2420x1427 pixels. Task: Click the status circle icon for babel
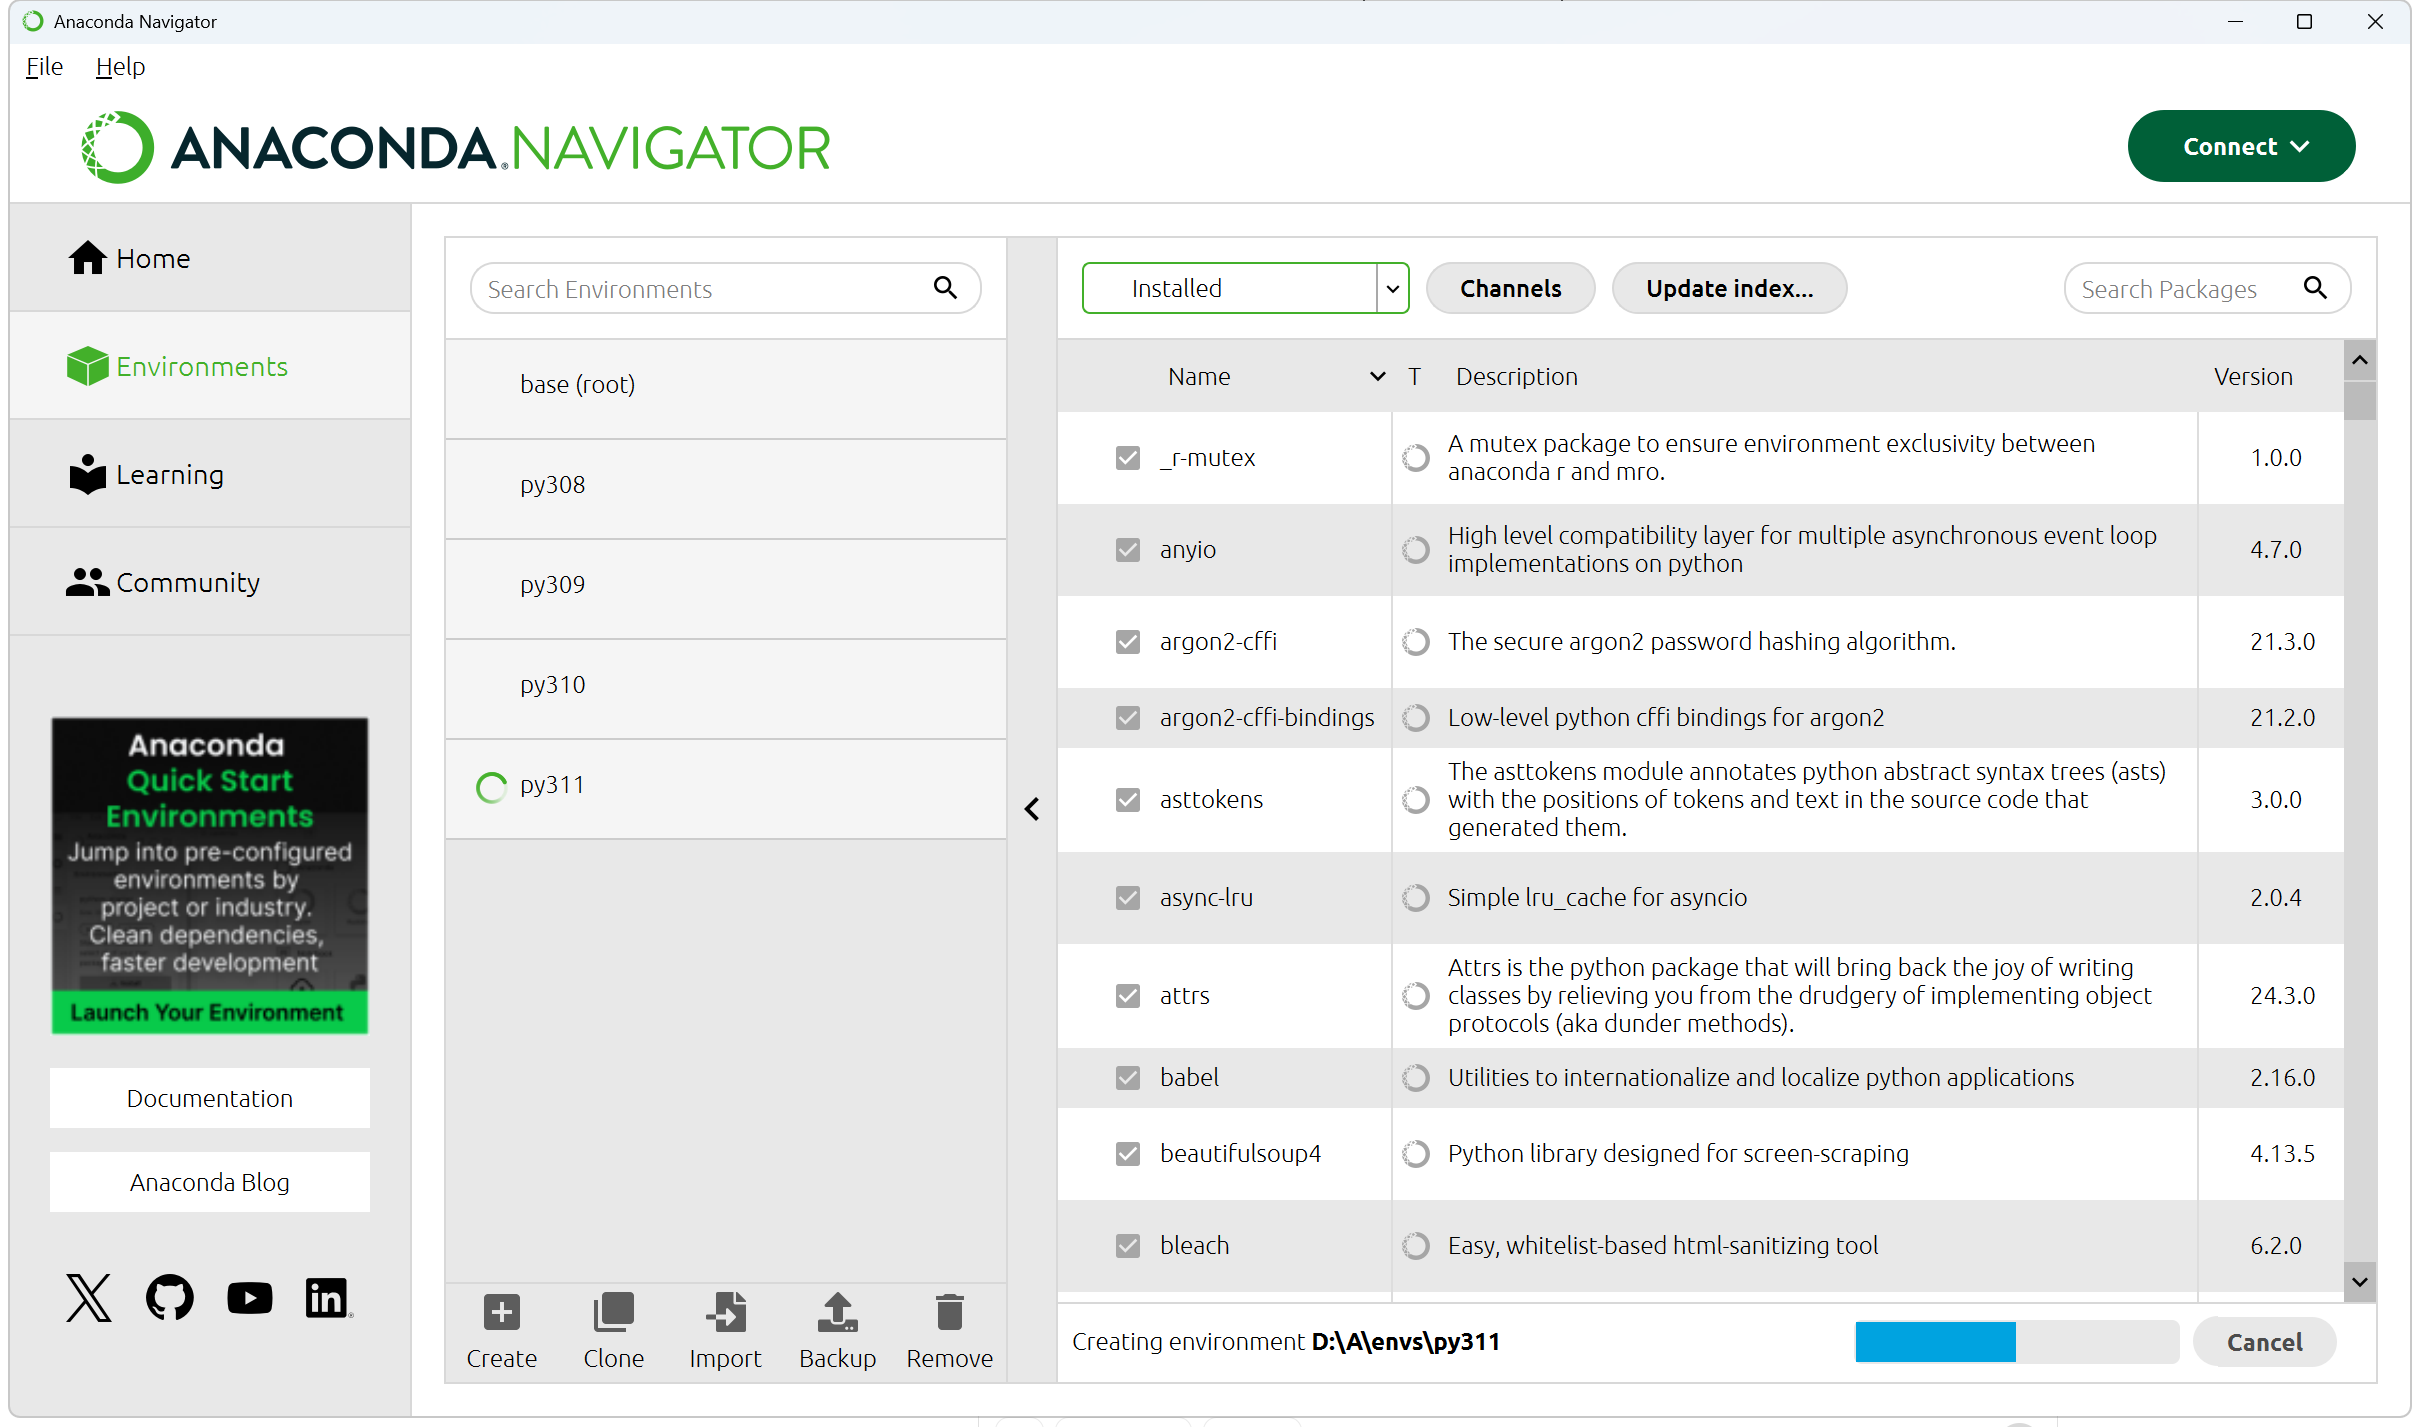tap(1415, 1078)
